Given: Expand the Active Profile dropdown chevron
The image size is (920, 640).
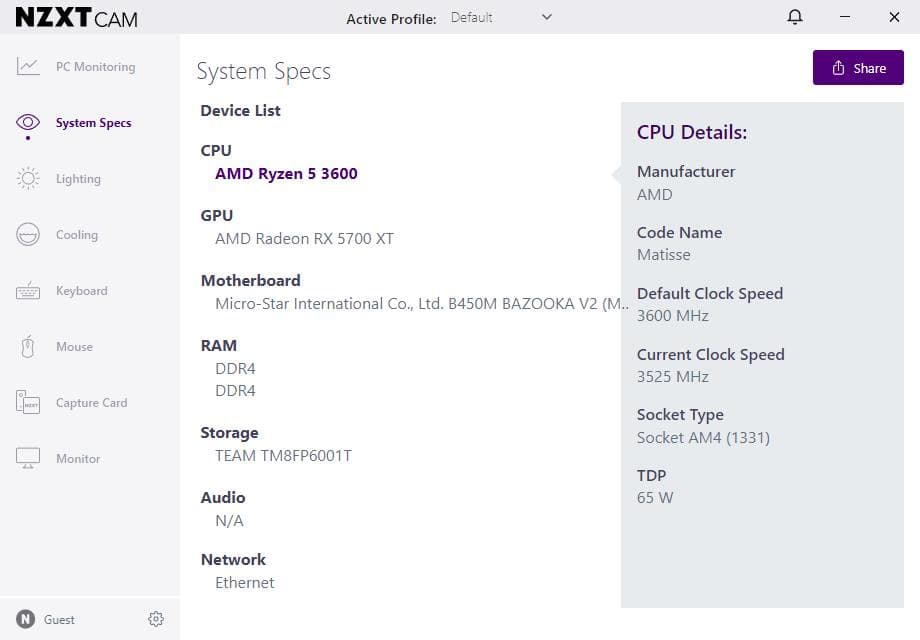Looking at the screenshot, I should 546,17.
